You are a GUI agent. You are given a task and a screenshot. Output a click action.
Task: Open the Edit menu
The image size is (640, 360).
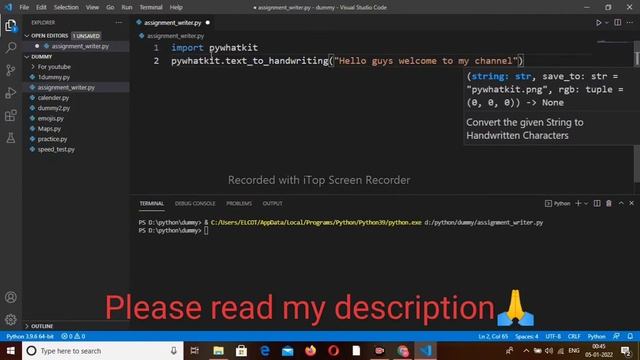click(41, 7)
